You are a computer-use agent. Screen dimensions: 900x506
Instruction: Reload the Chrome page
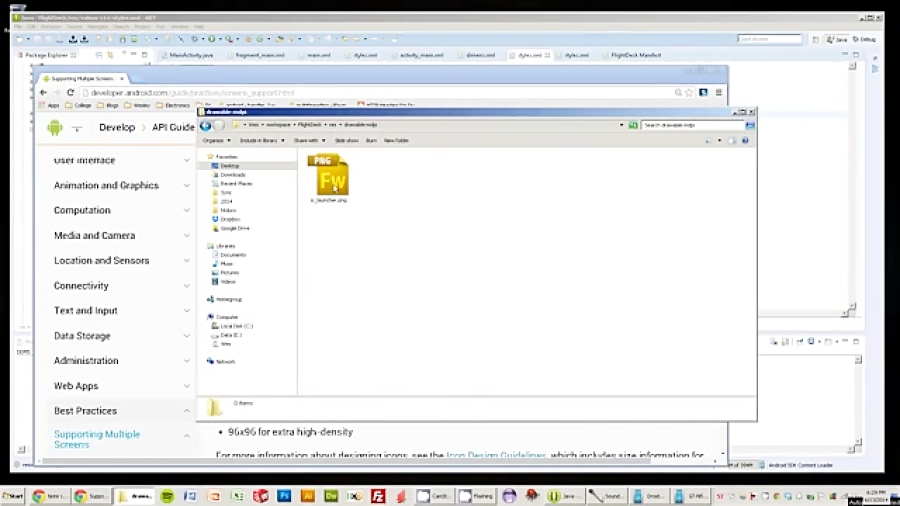[71, 92]
